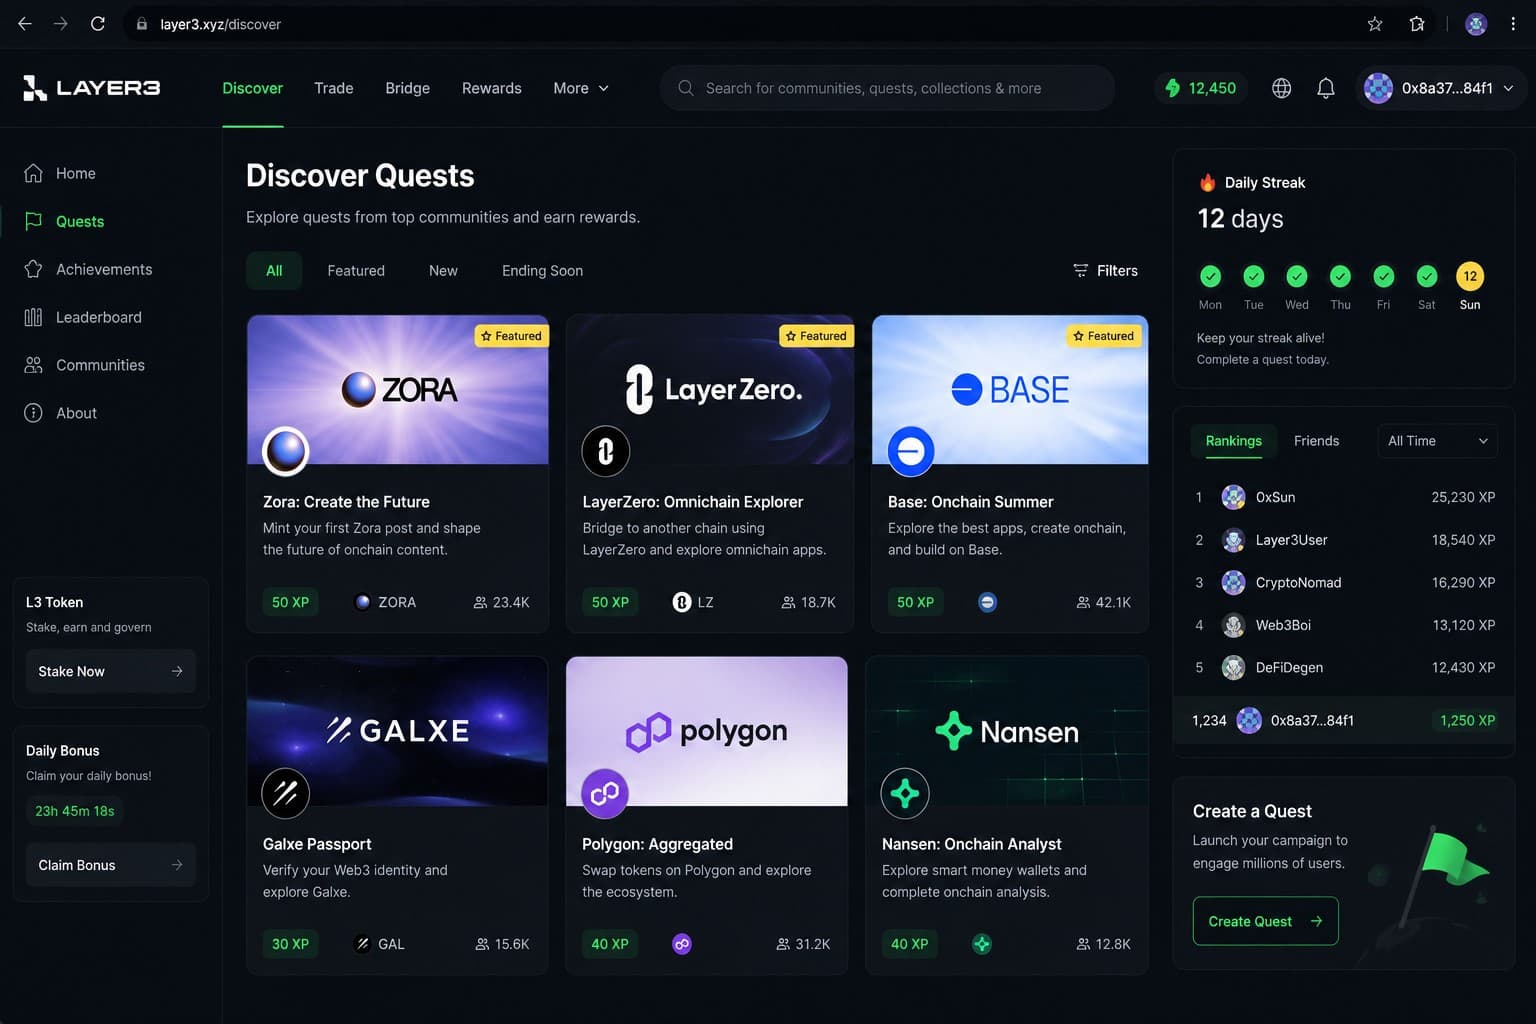This screenshot has height=1024, width=1536.
Task: Go back in browser history
Action: click(25, 24)
